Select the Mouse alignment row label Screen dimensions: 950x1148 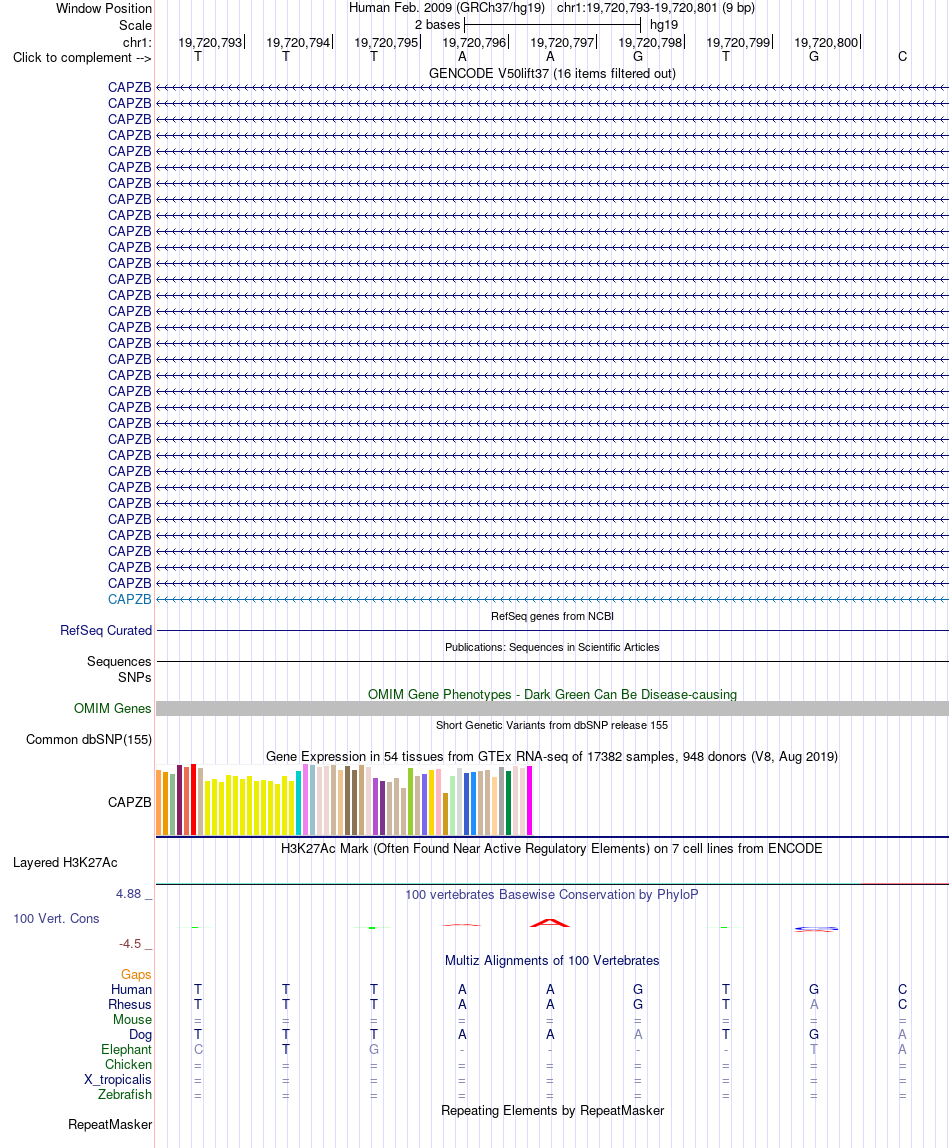click(x=132, y=1019)
